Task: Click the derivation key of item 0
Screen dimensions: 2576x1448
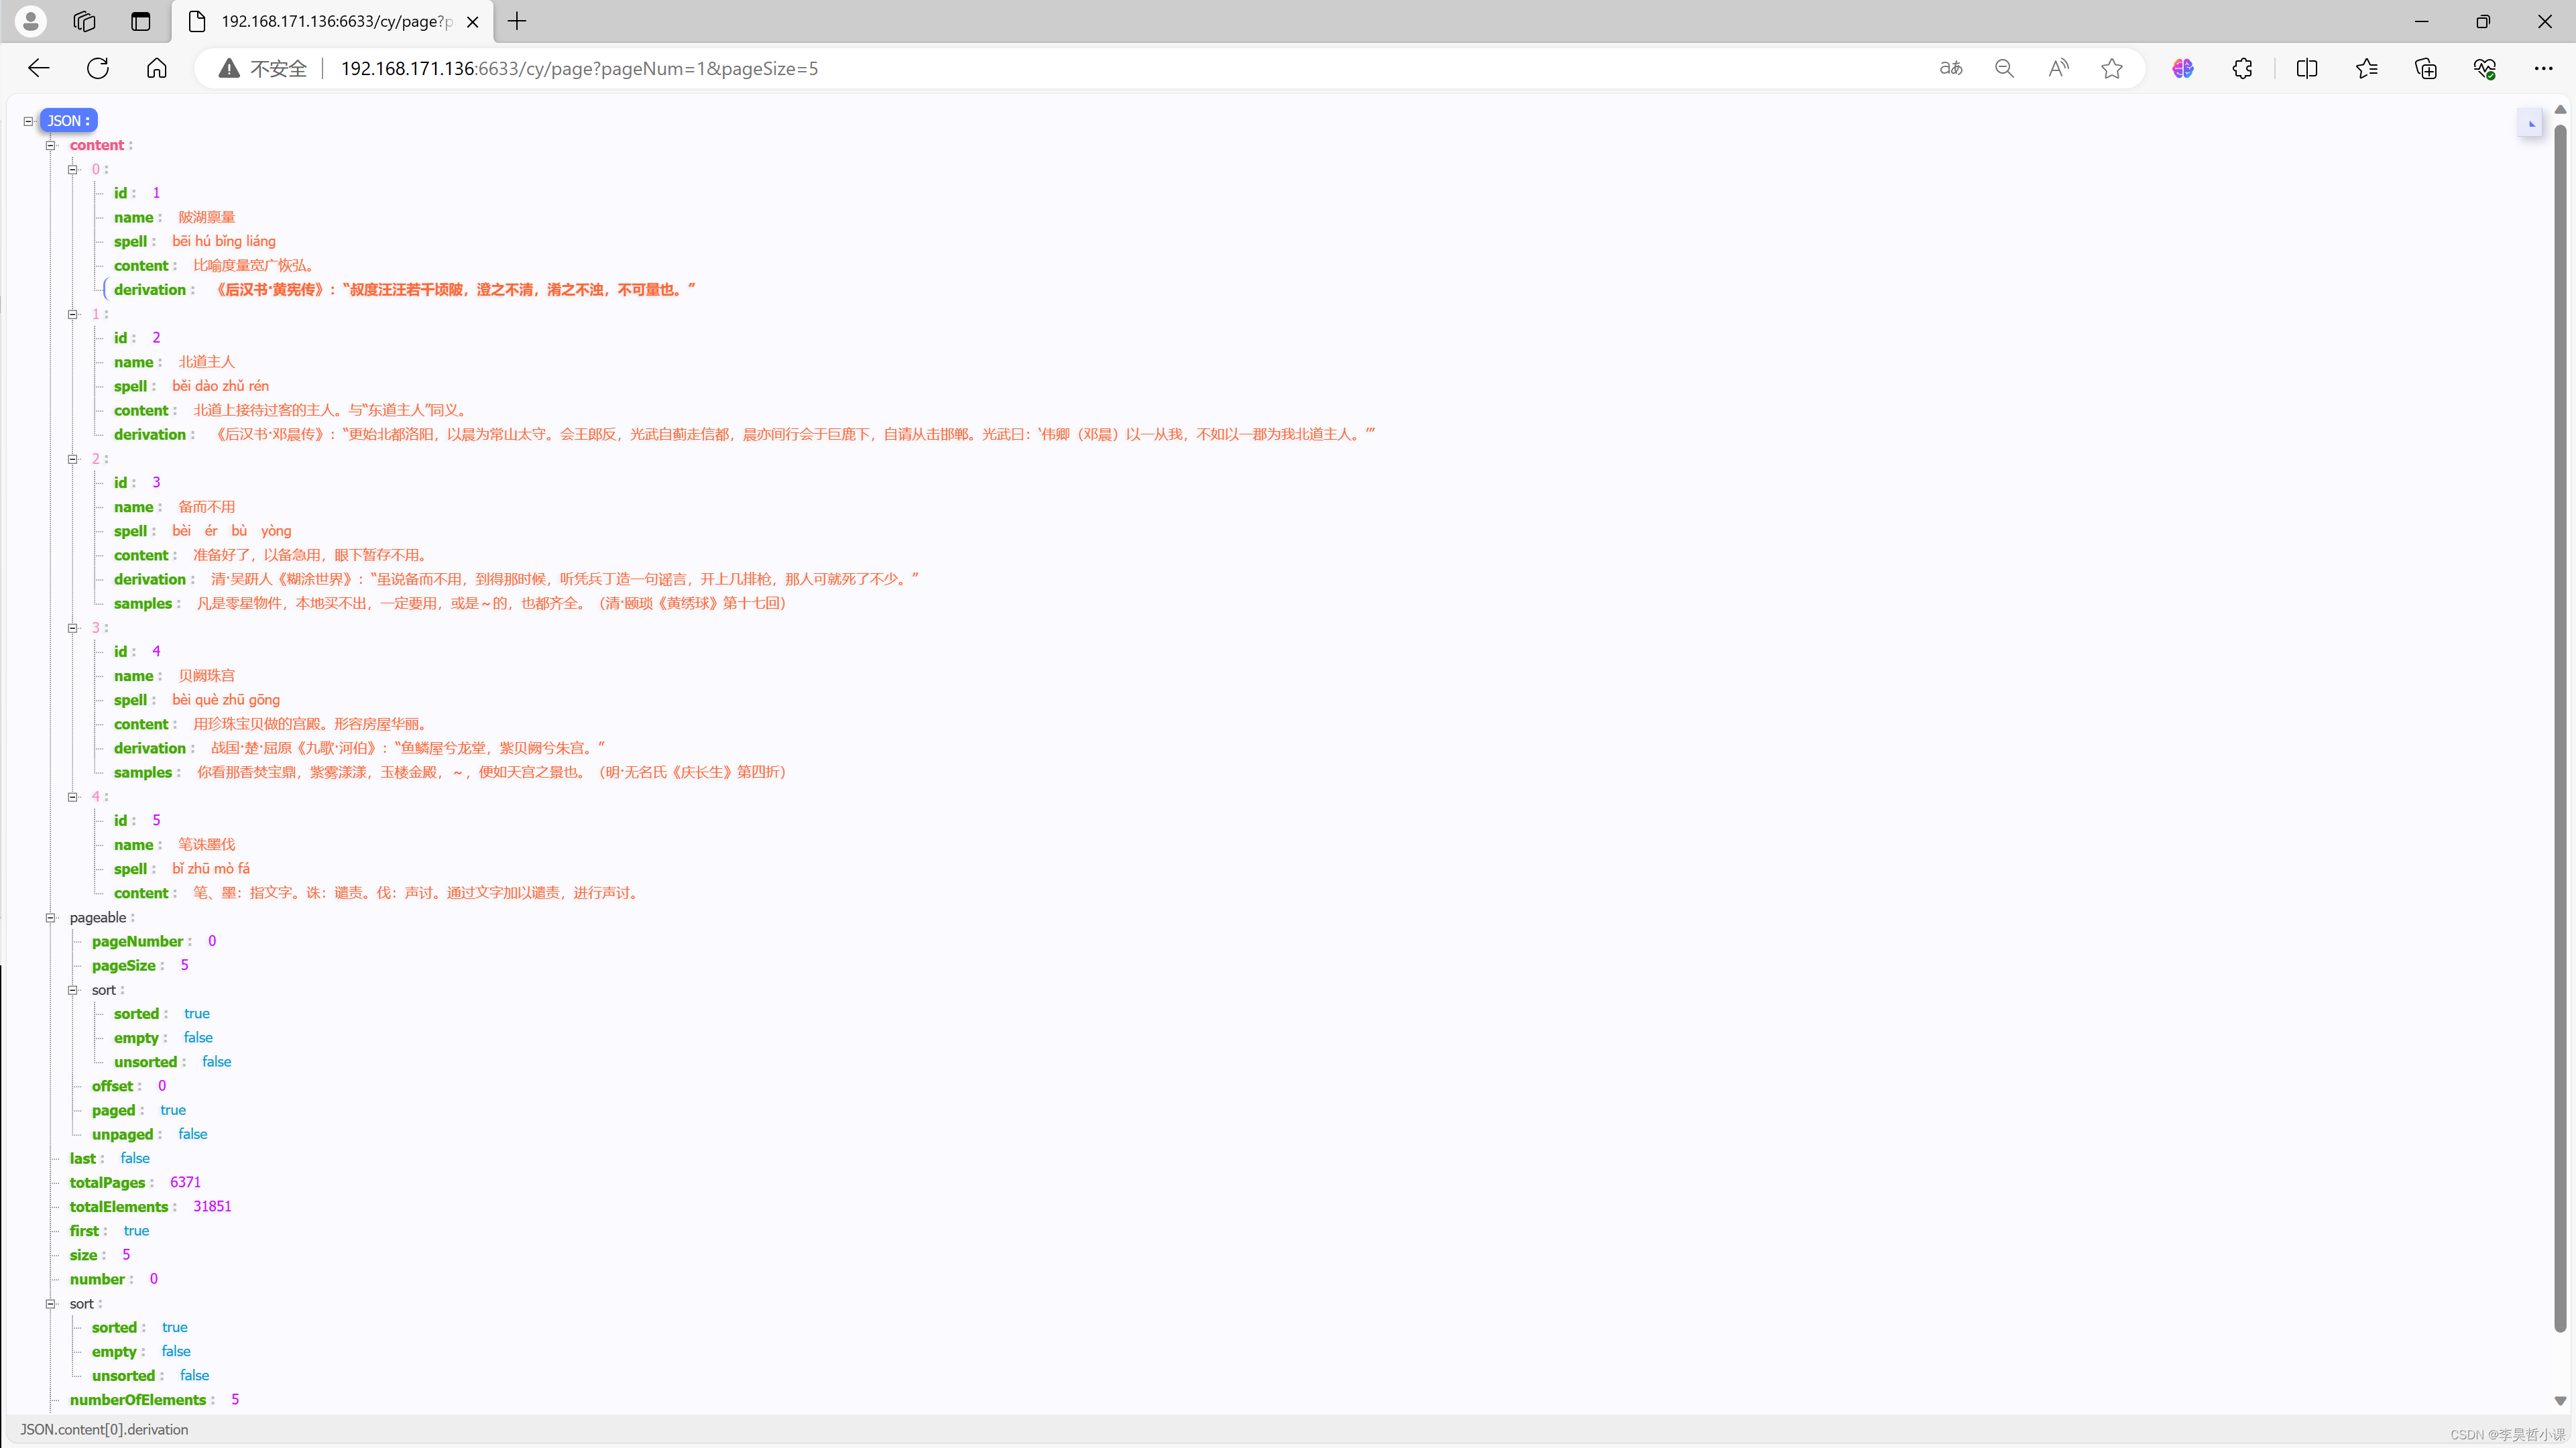Action: pyautogui.click(x=150, y=290)
